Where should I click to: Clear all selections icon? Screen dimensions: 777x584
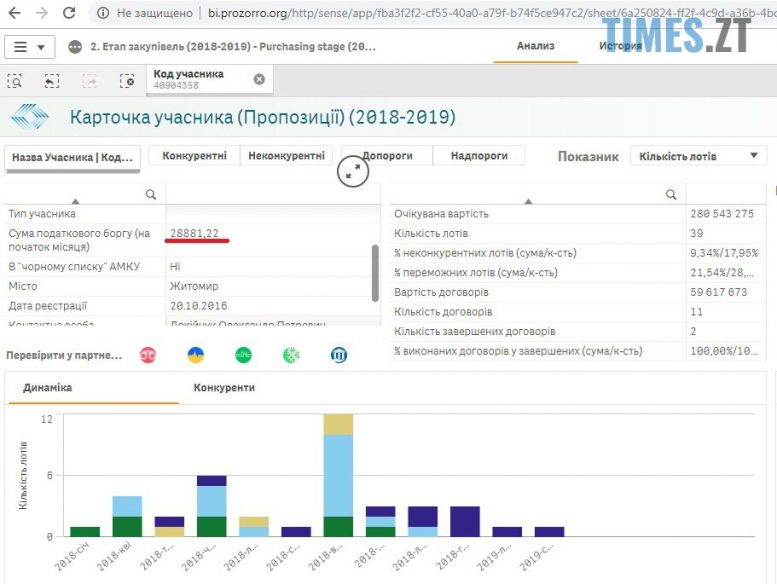[127, 81]
